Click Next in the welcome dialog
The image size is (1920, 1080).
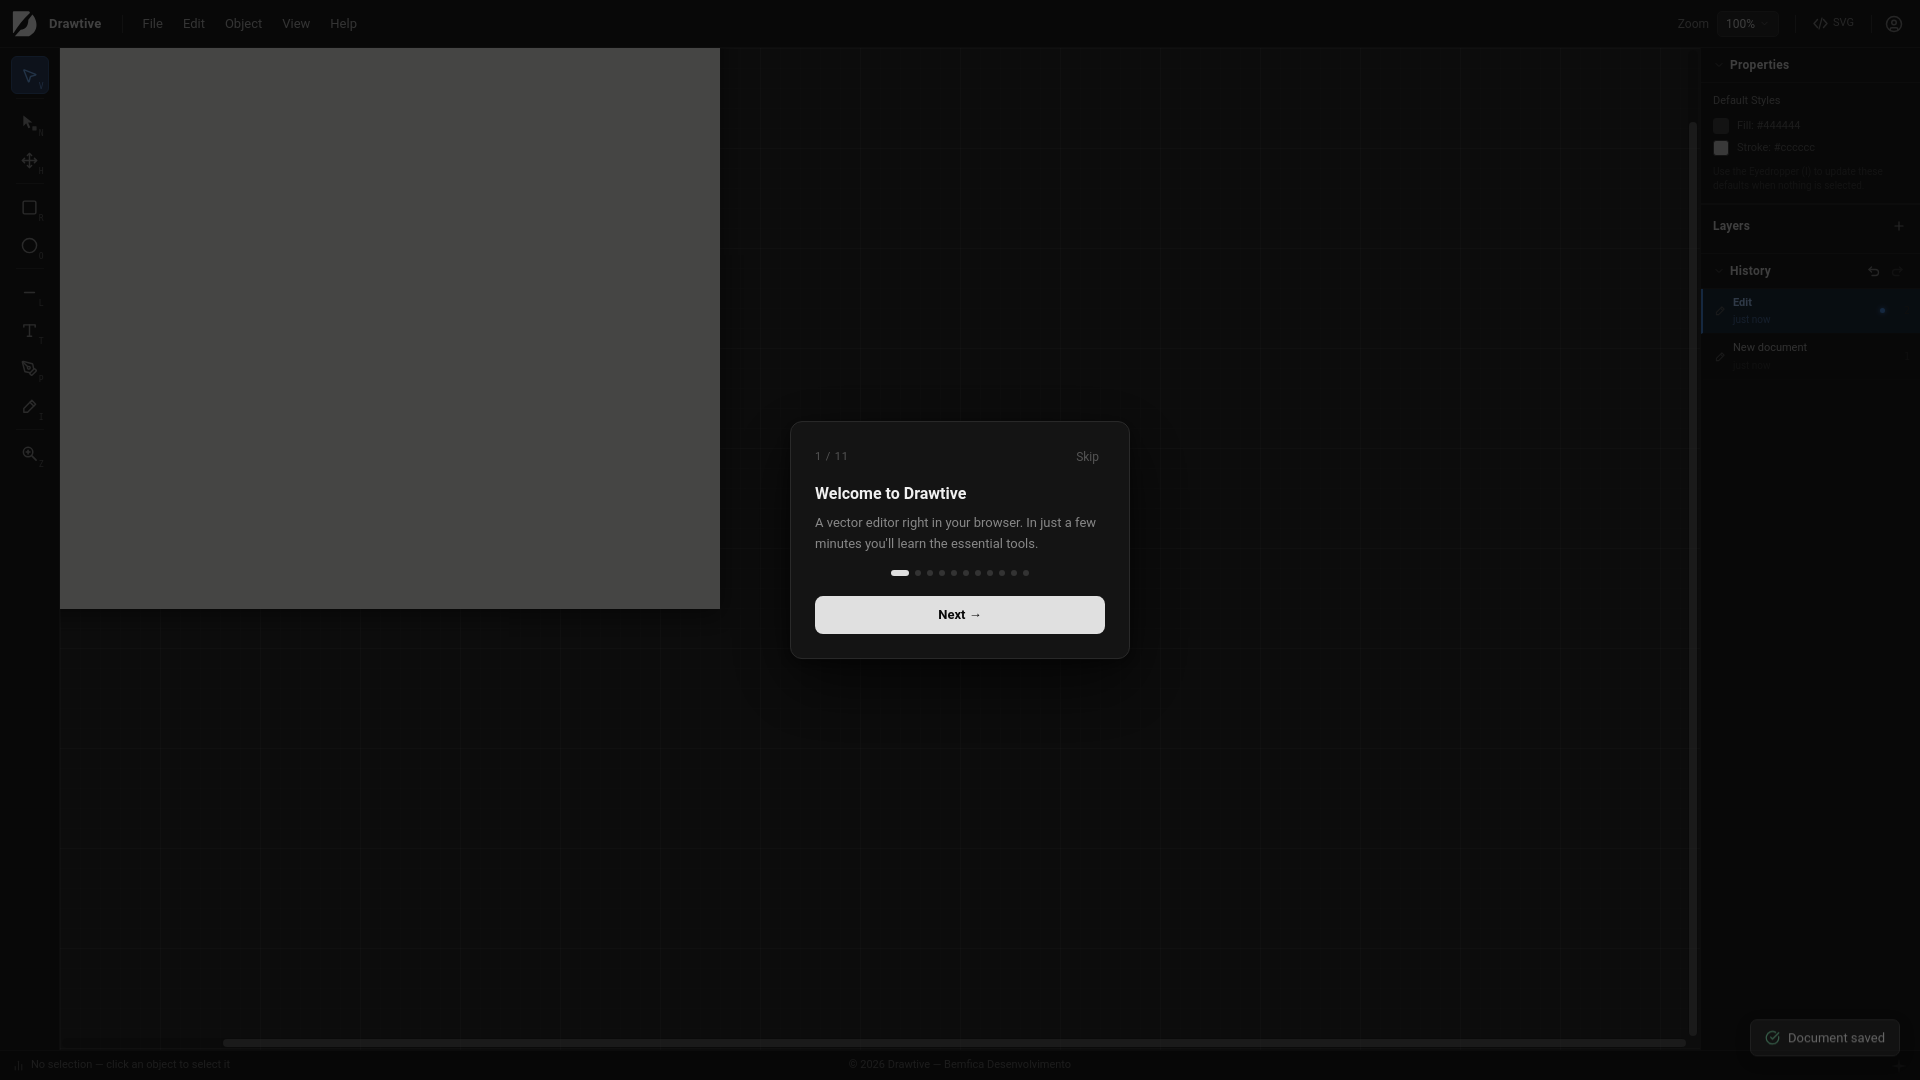960,615
